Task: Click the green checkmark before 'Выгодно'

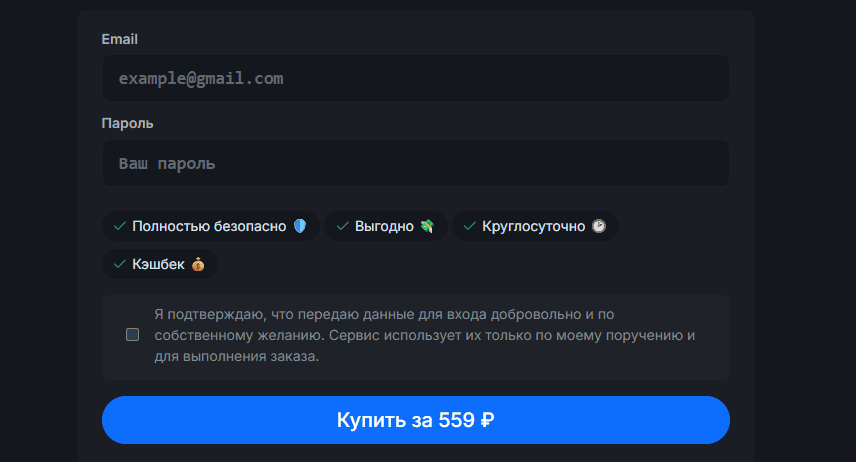Action: tap(342, 226)
